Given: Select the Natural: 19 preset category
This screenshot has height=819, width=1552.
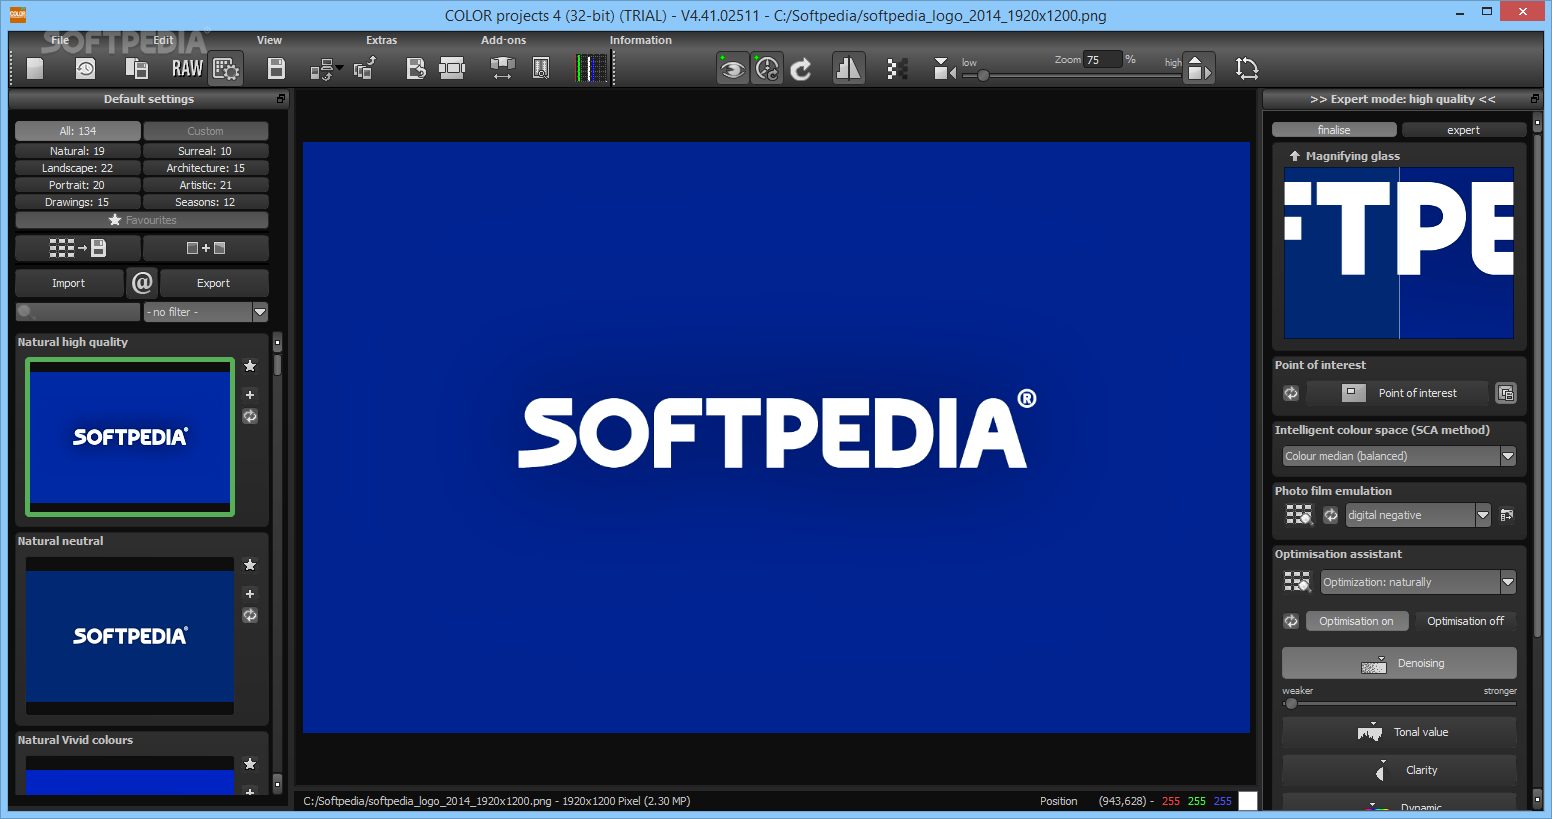Looking at the screenshot, I should point(78,151).
